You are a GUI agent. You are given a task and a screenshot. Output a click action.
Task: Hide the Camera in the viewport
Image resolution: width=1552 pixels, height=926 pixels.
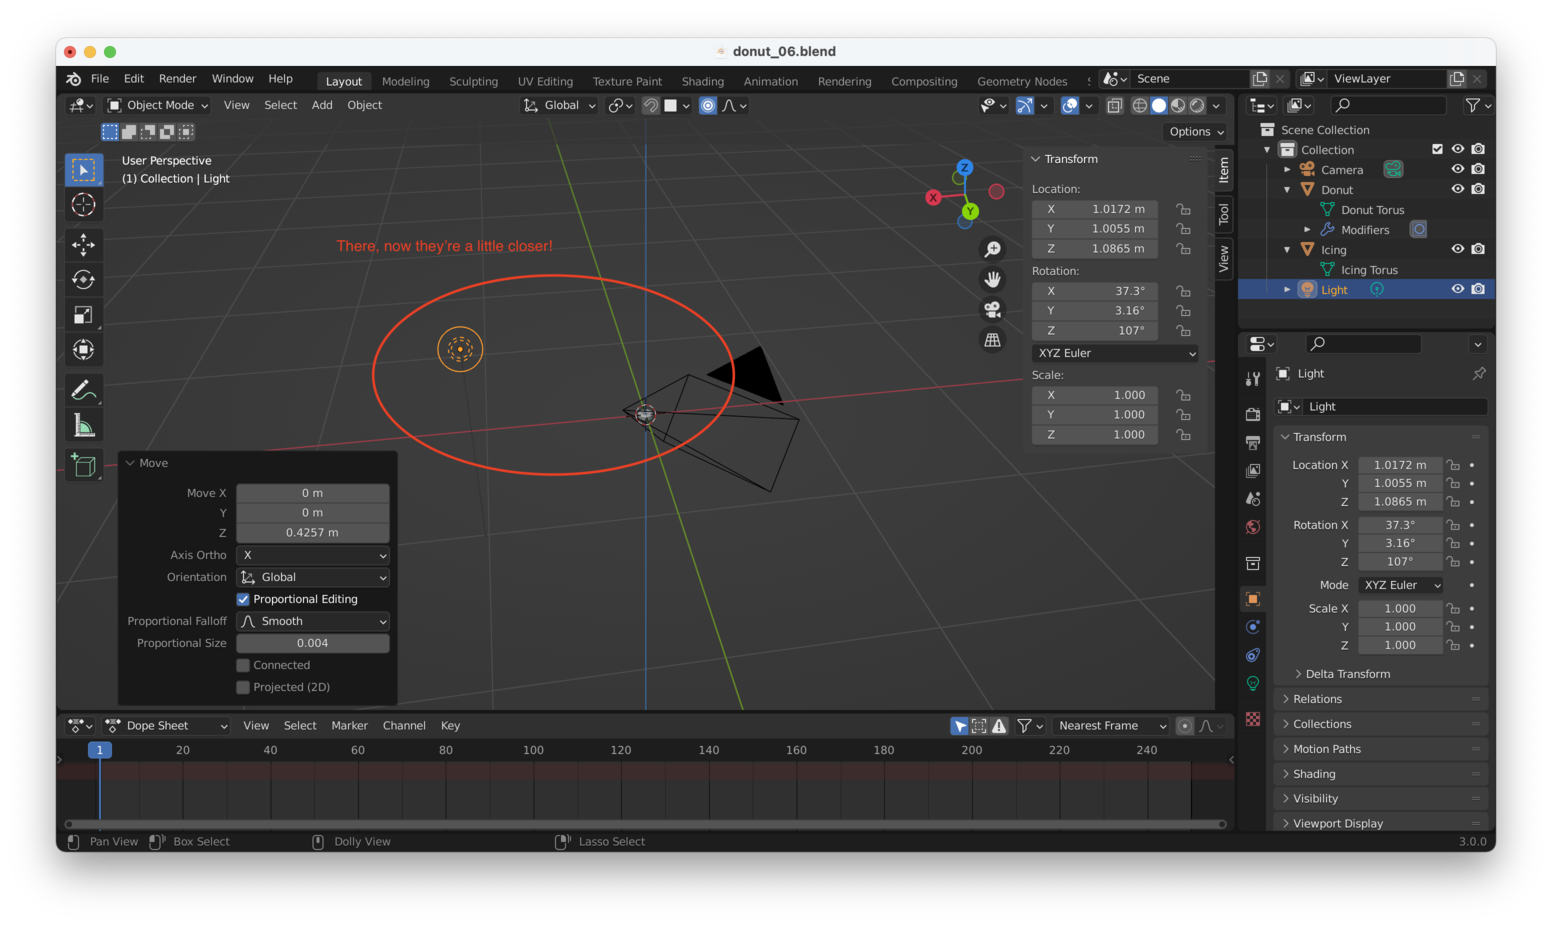point(1457,169)
